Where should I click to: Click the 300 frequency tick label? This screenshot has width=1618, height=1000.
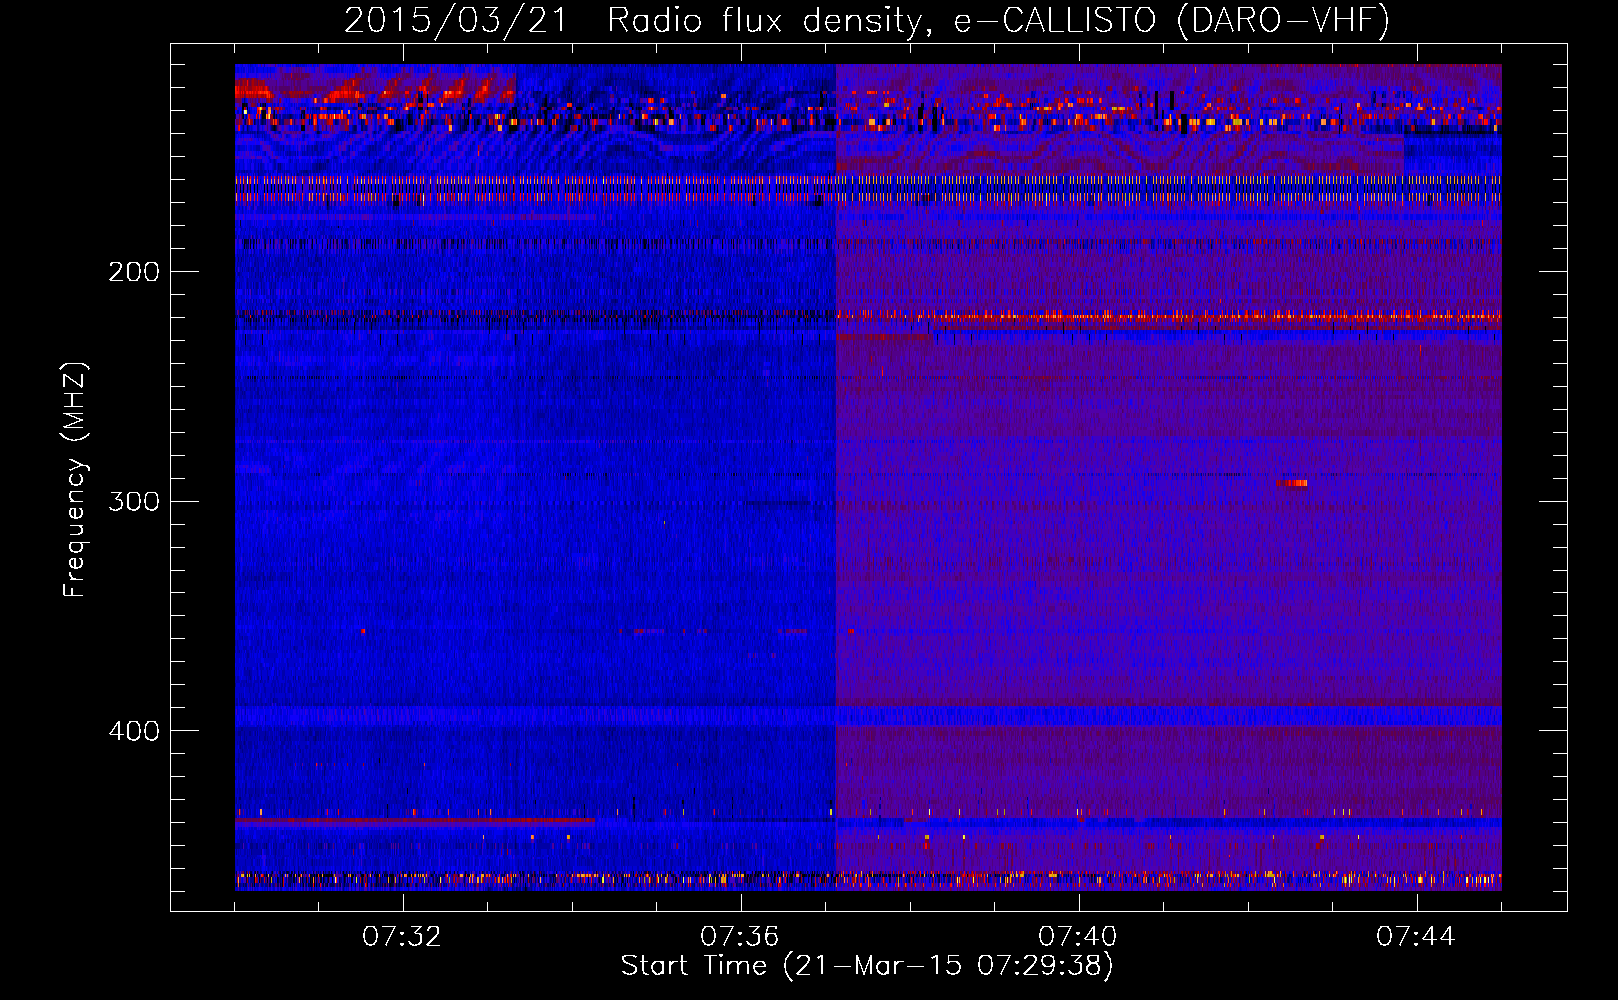pyautogui.click(x=134, y=501)
